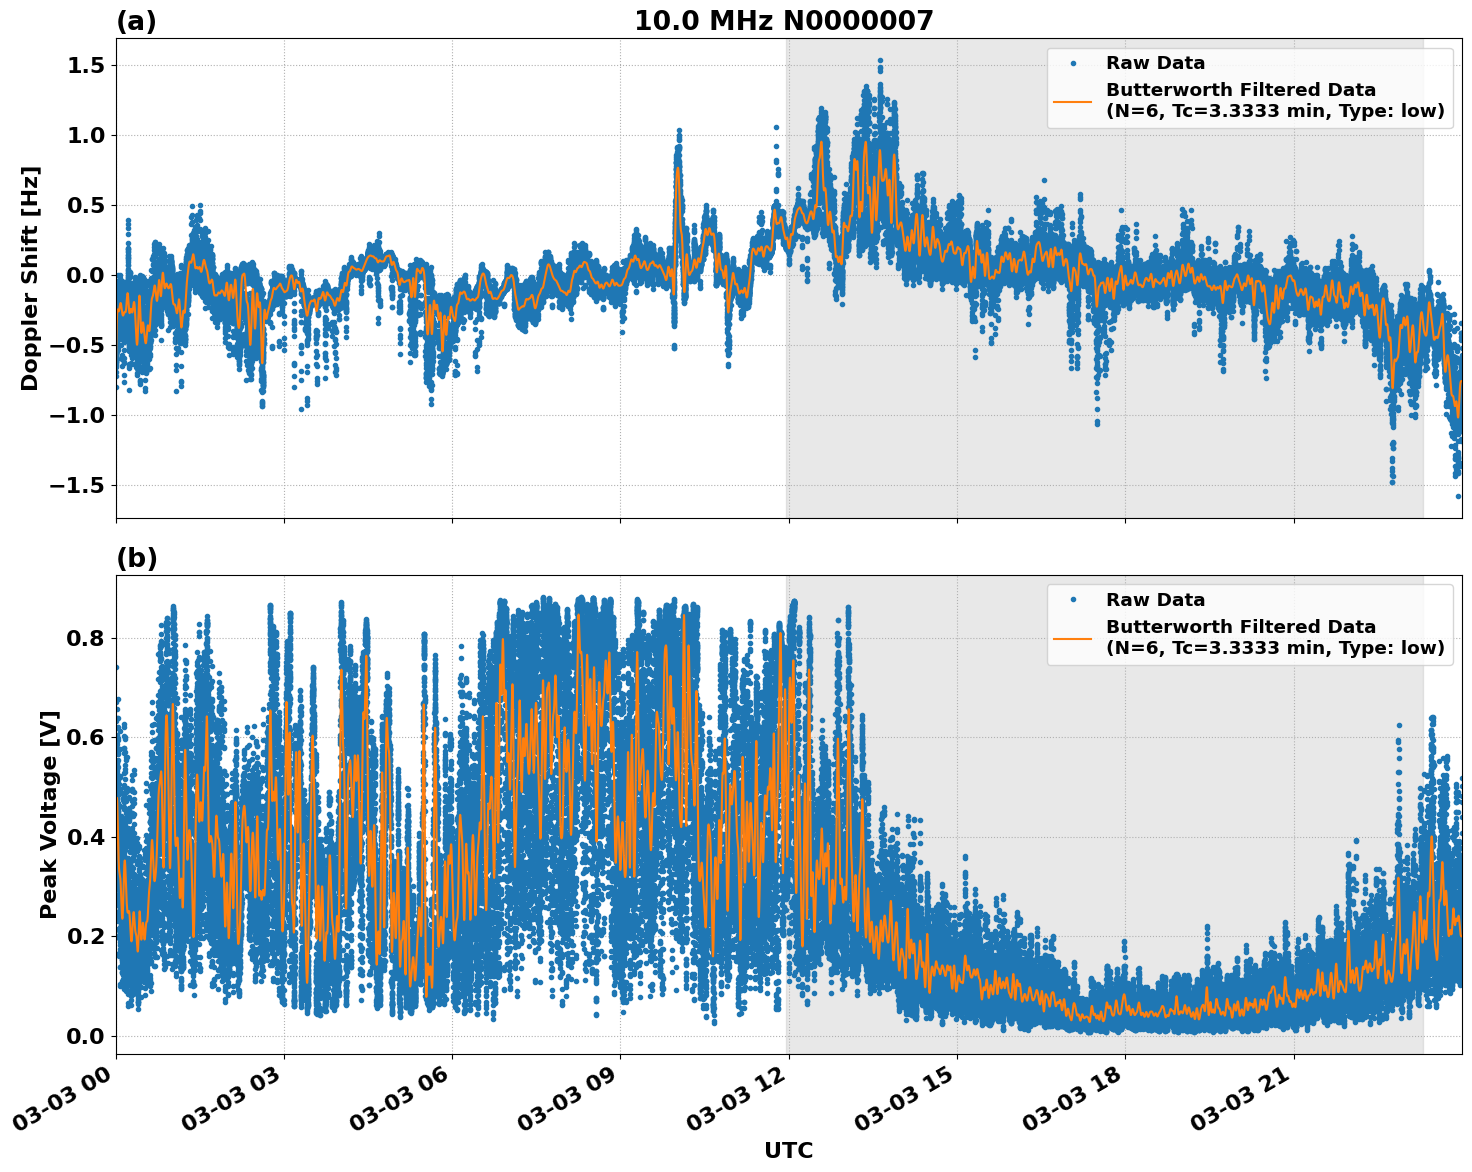
Task: Select the subplot label (b)
Action: (136, 558)
